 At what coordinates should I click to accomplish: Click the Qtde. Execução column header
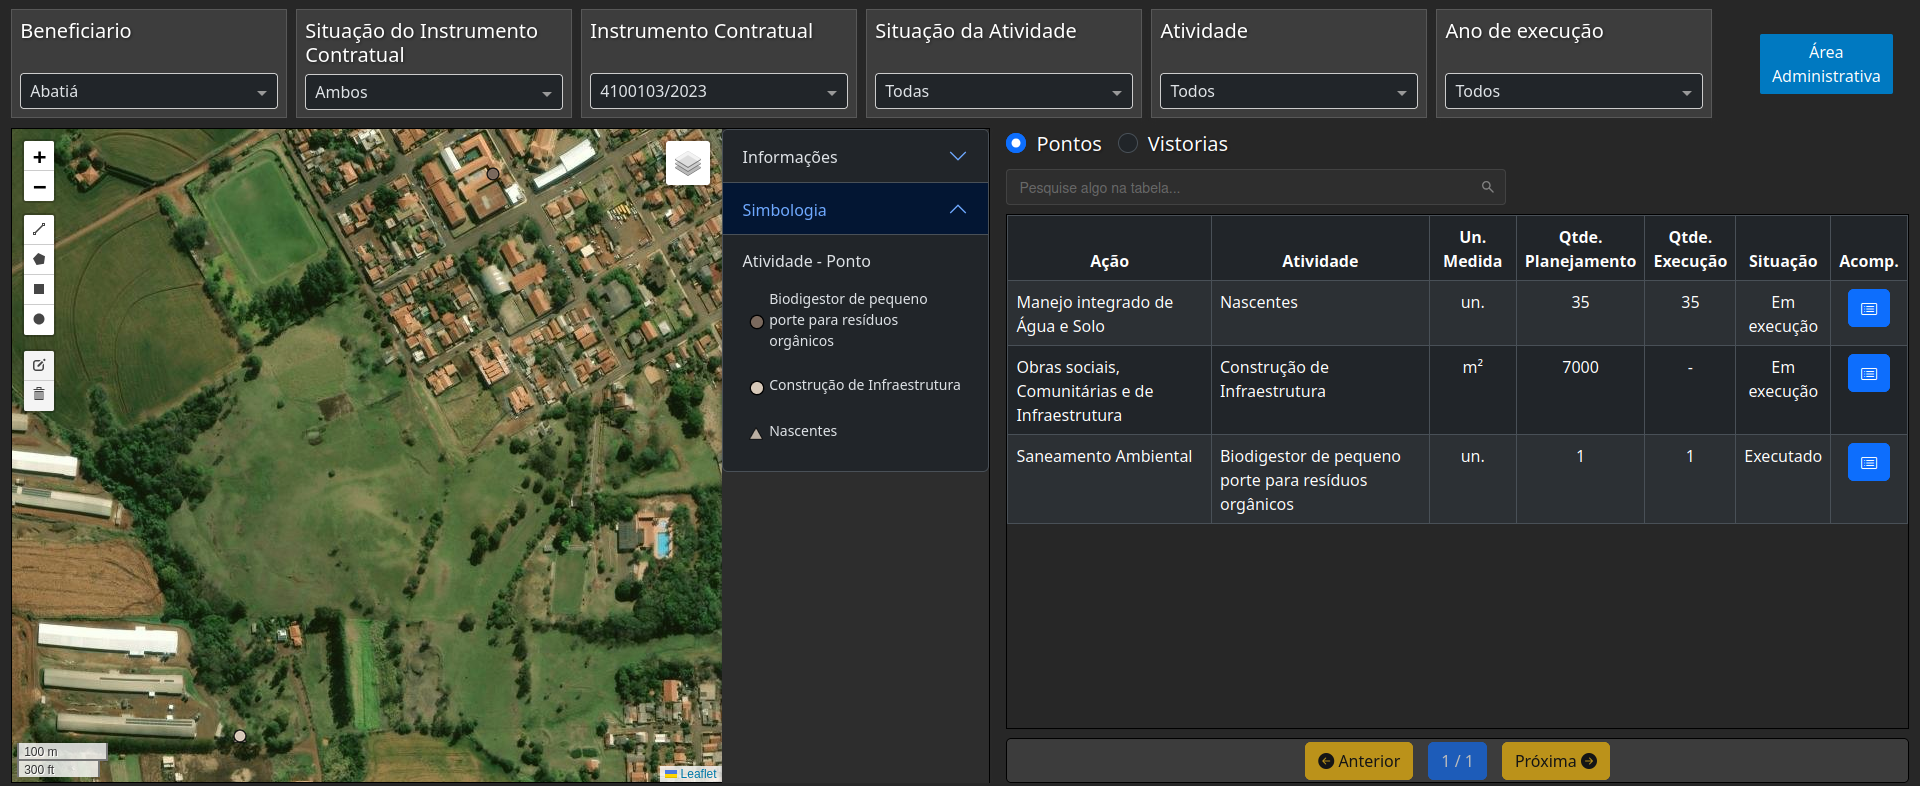tap(1690, 249)
